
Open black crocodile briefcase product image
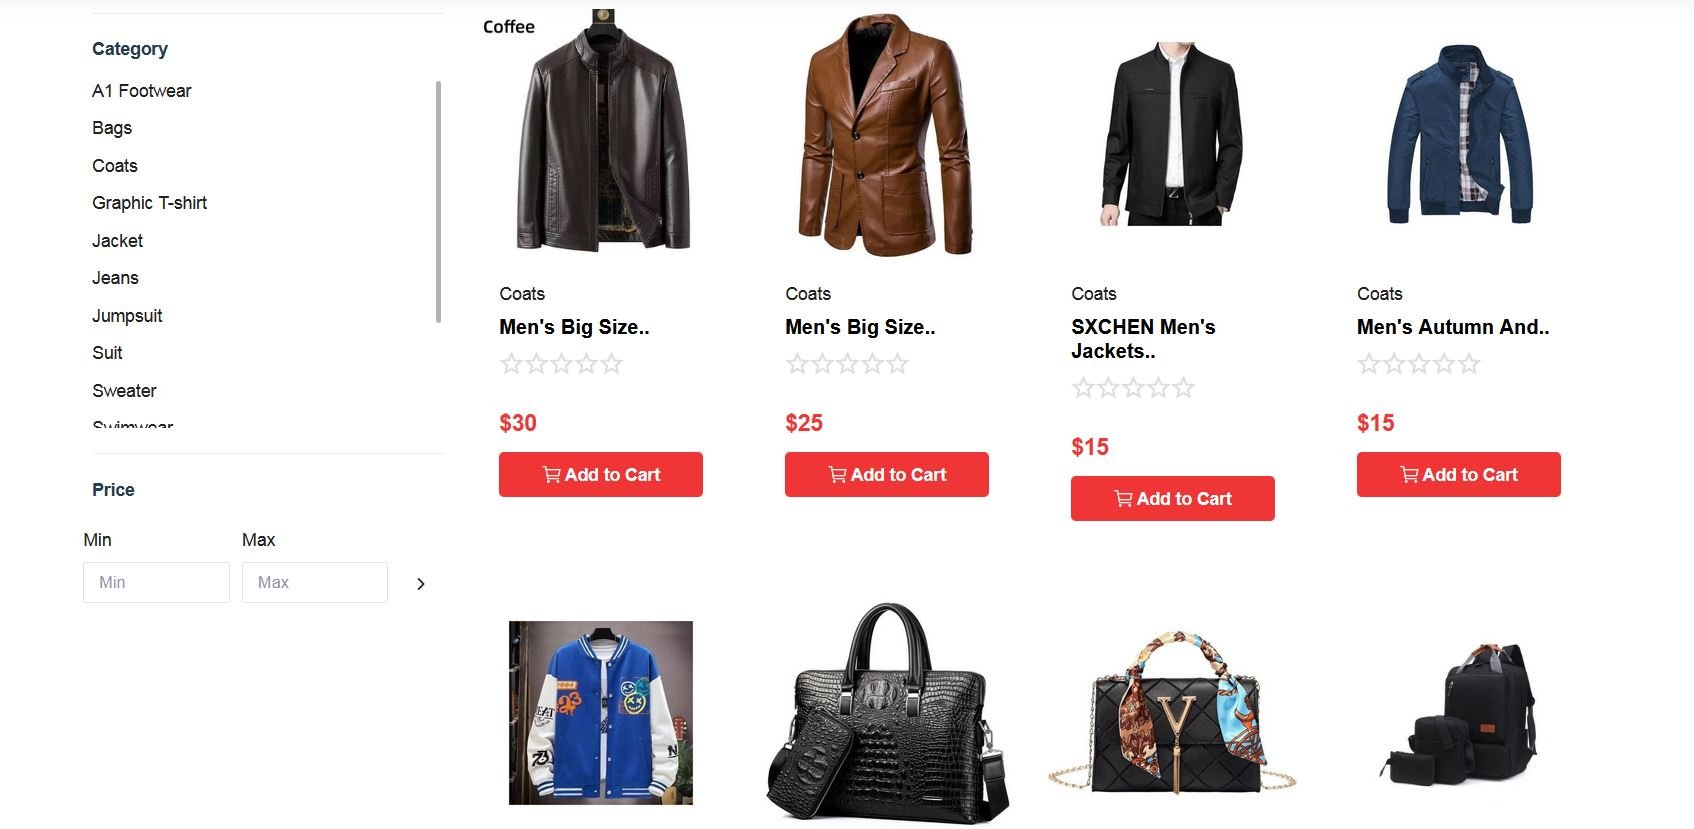[x=888, y=712]
